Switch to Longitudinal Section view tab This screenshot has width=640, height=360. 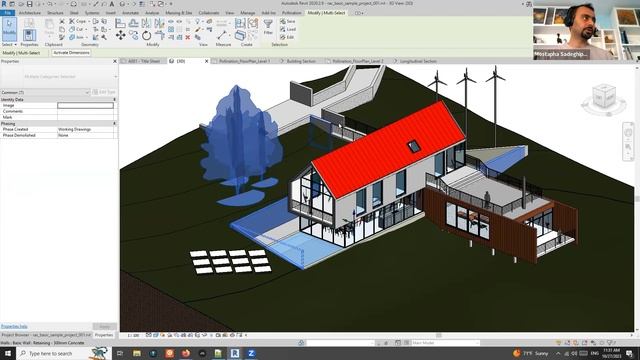point(418,61)
